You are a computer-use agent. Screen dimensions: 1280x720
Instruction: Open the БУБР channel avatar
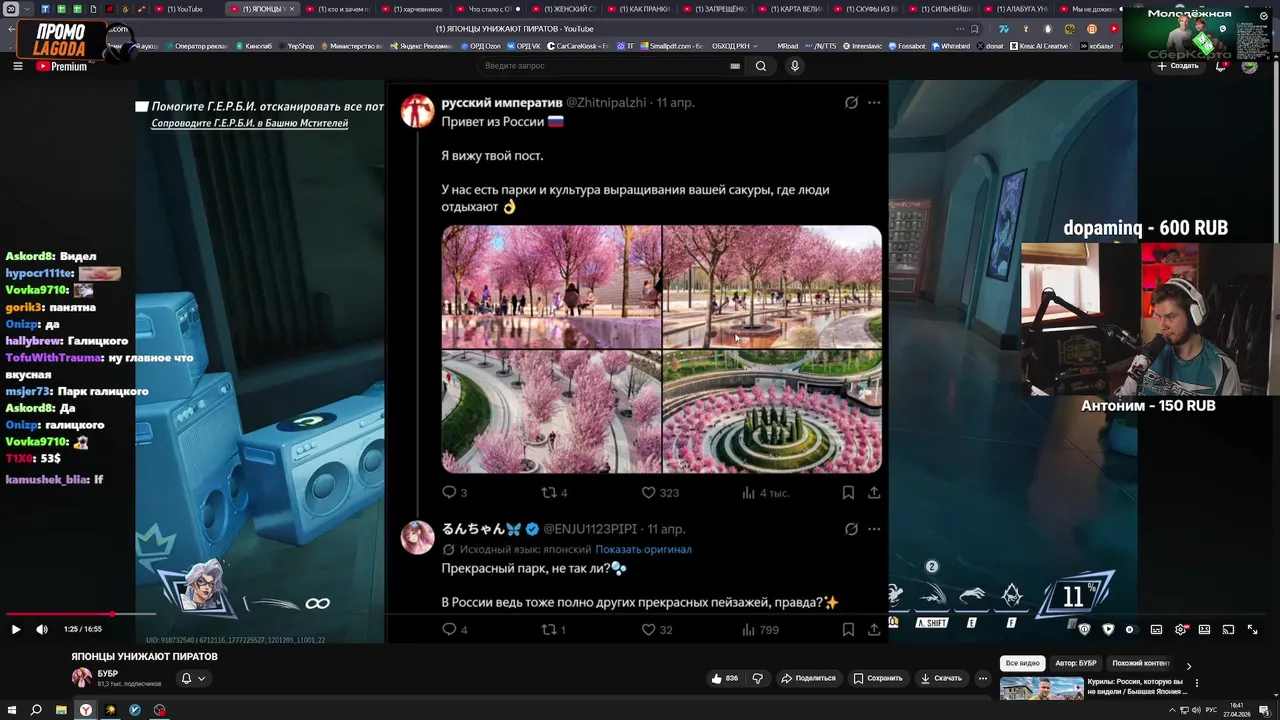(x=81, y=677)
